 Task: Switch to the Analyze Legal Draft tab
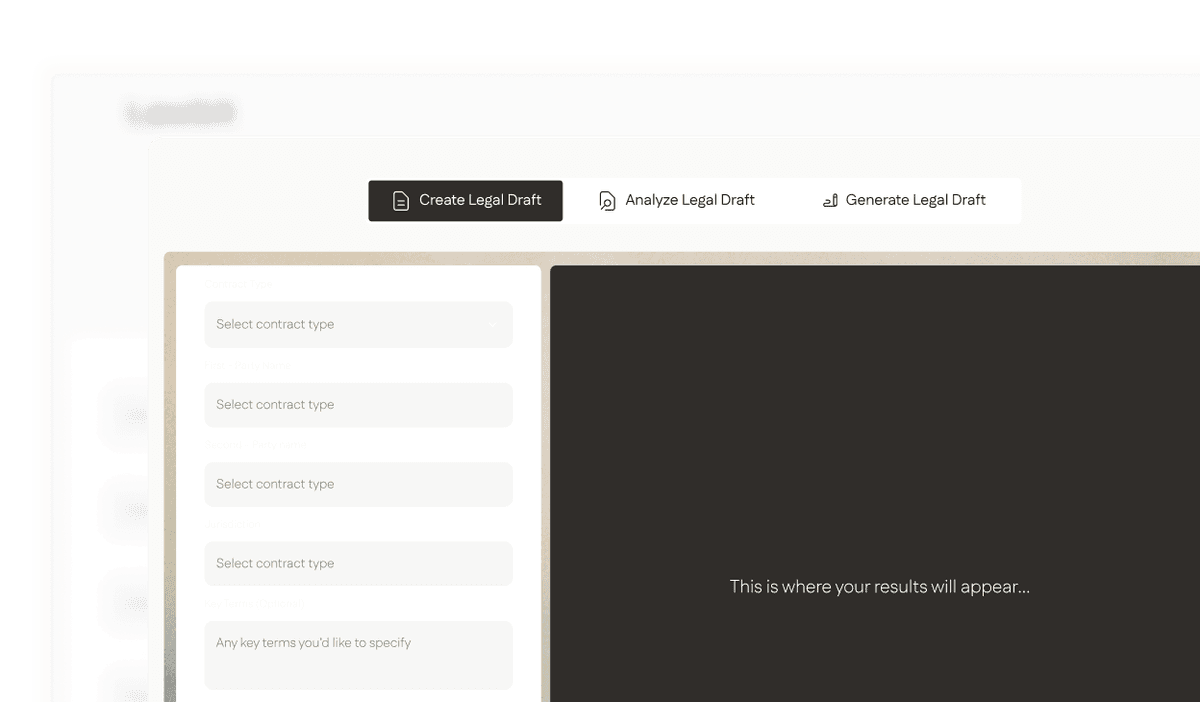[x=676, y=200]
